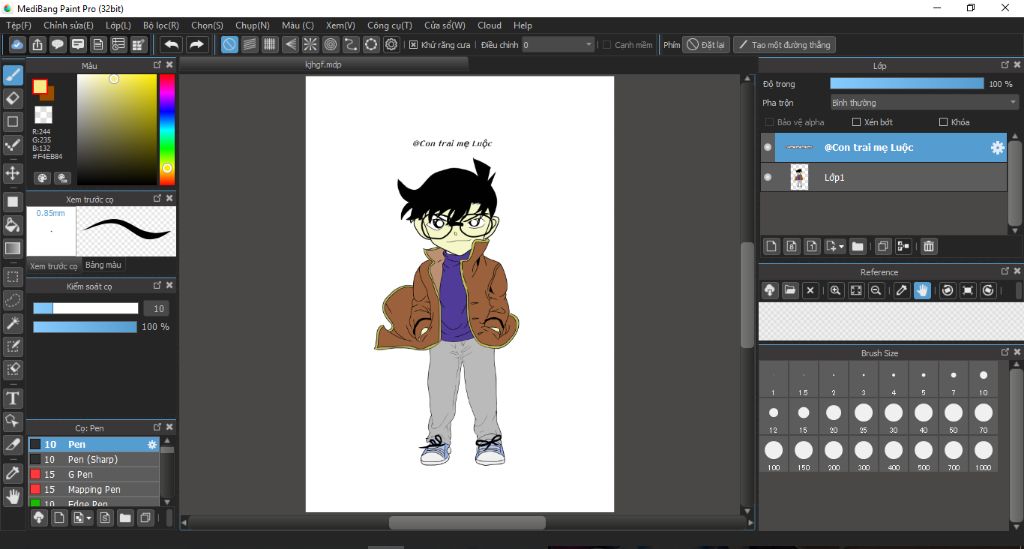The width and height of the screenshot is (1024, 549).
Task: Switch to kjhgf.mdp document tab
Action: pyautogui.click(x=323, y=65)
